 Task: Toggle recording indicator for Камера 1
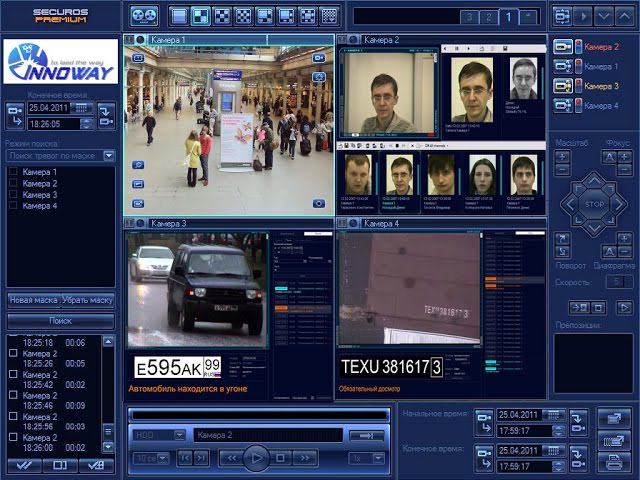[x=578, y=66]
